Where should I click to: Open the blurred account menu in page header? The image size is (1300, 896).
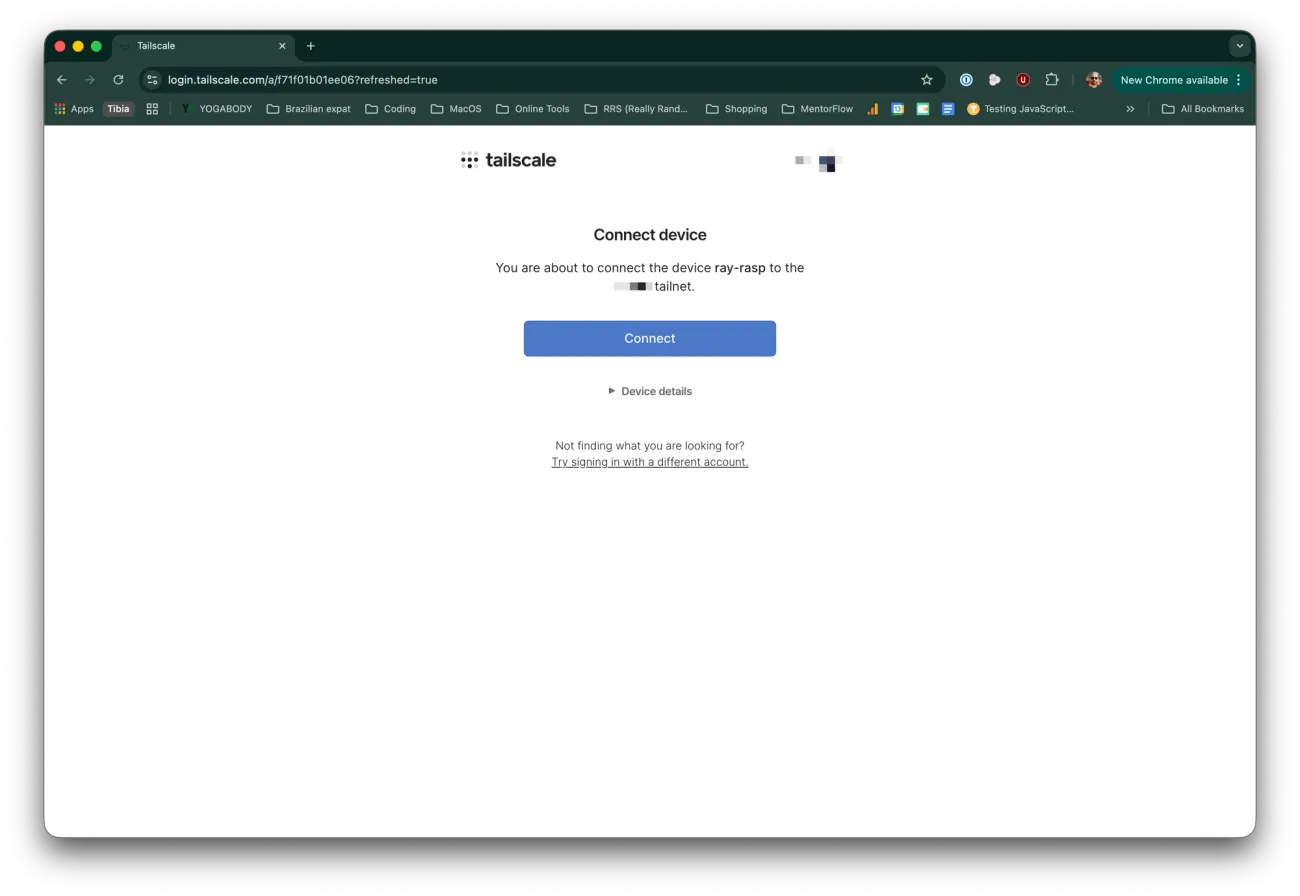tap(819, 160)
